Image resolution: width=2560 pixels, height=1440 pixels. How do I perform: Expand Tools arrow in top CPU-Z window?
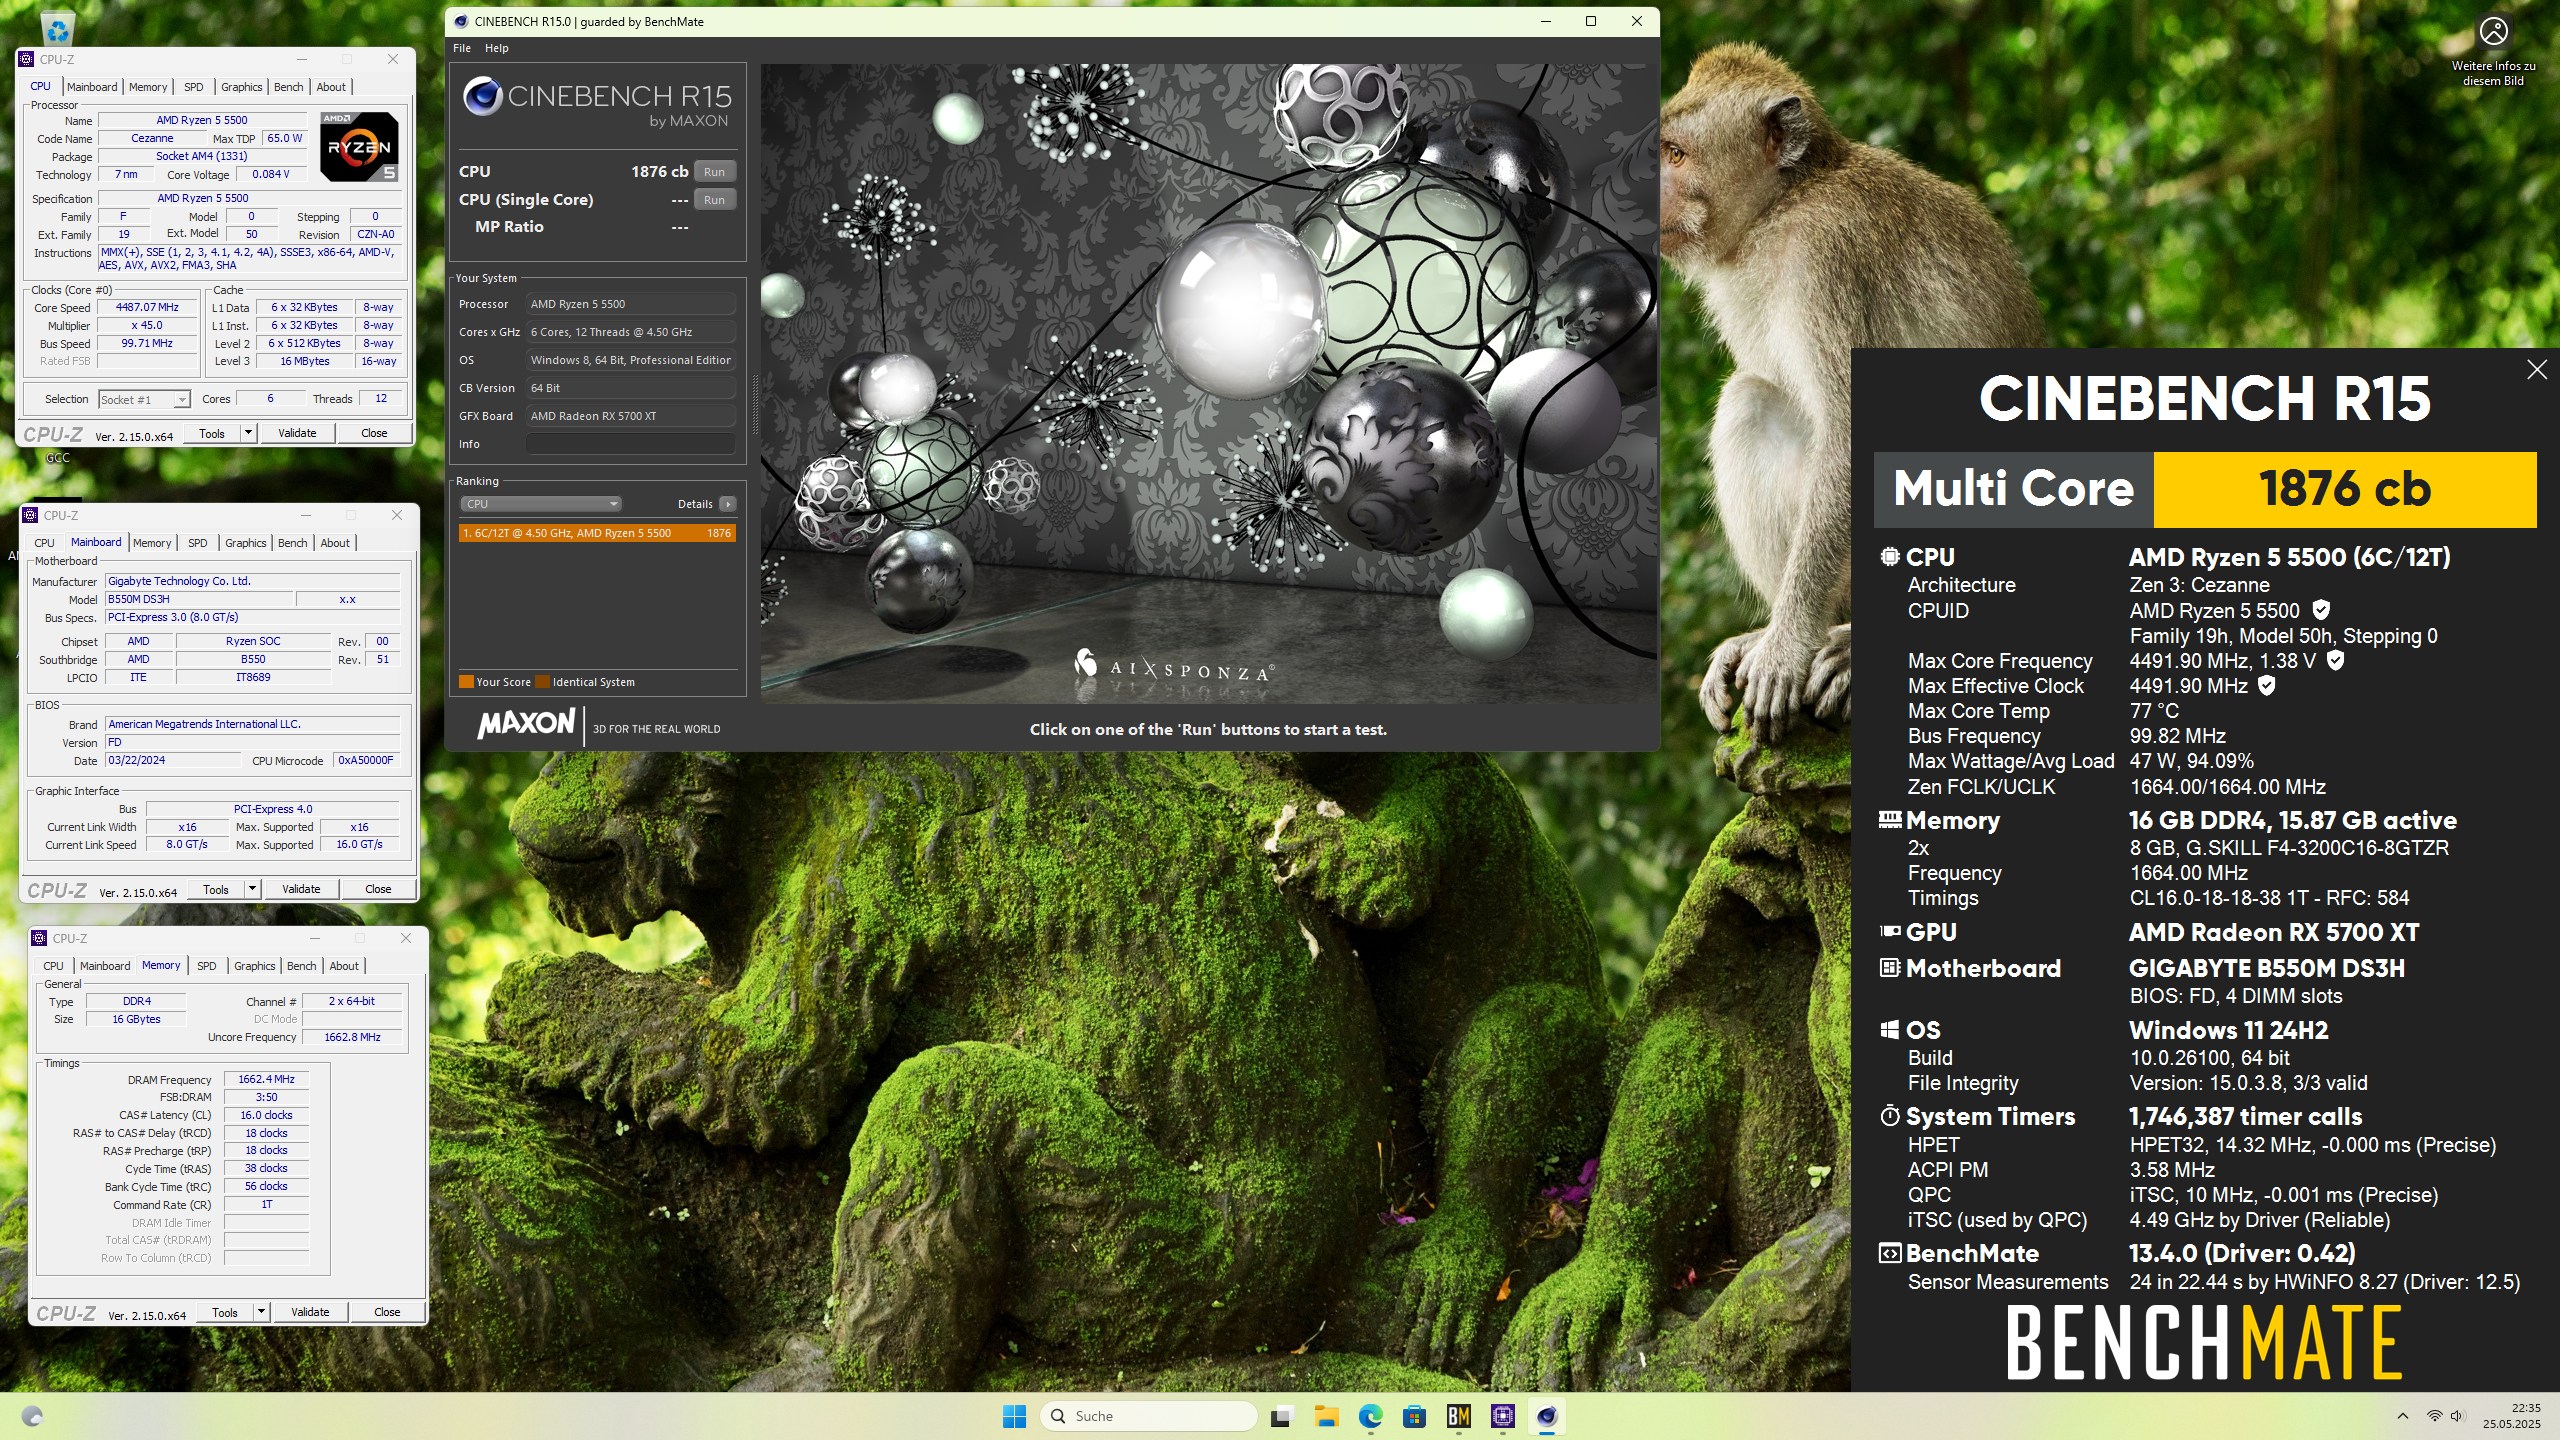(248, 433)
